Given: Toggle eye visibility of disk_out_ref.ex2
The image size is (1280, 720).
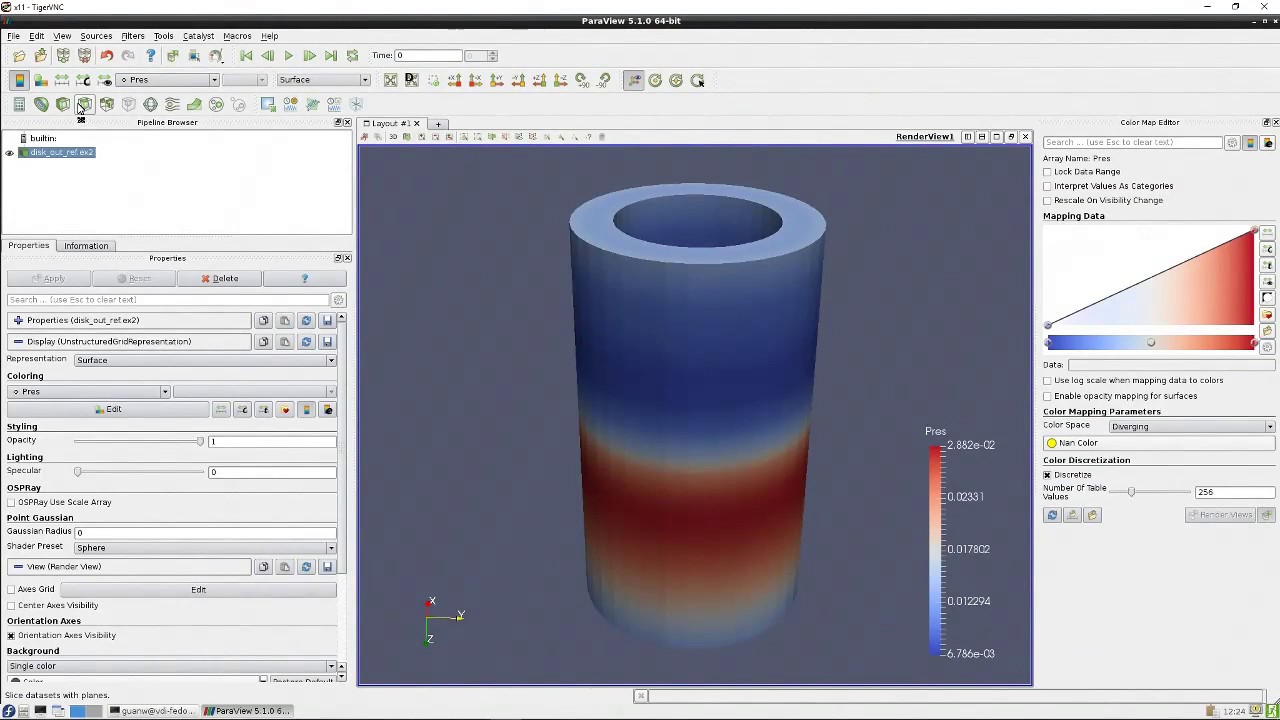Looking at the screenshot, I should click(x=10, y=153).
